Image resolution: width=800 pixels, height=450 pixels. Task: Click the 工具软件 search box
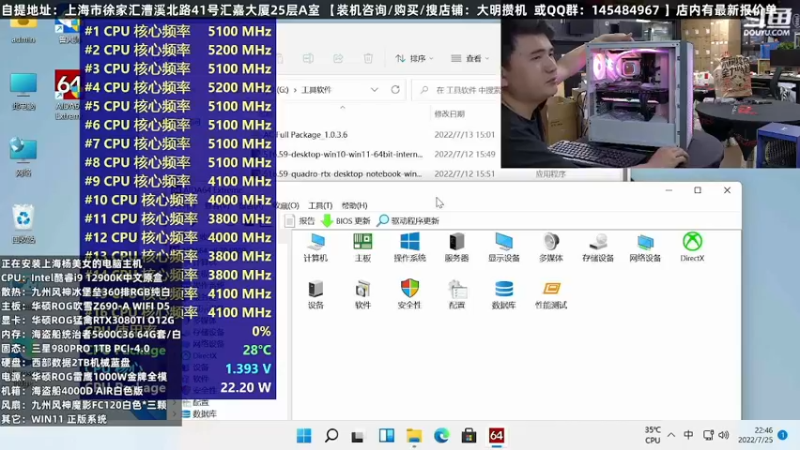pyautogui.click(x=458, y=90)
